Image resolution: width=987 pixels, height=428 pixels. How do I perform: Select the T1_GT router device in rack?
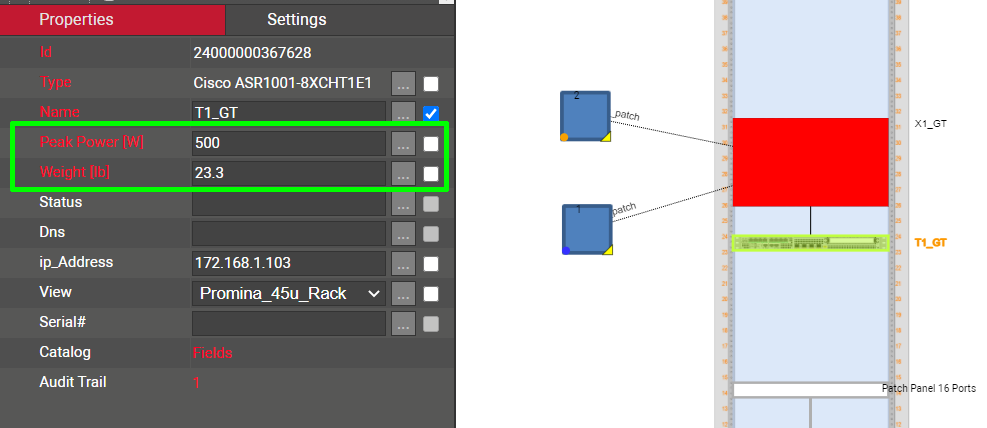point(810,243)
